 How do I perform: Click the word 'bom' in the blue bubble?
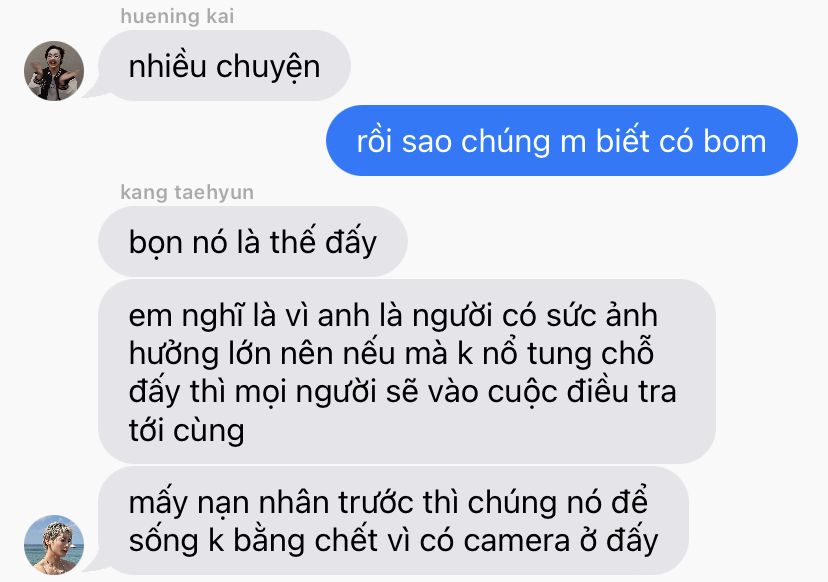pos(735,142)
